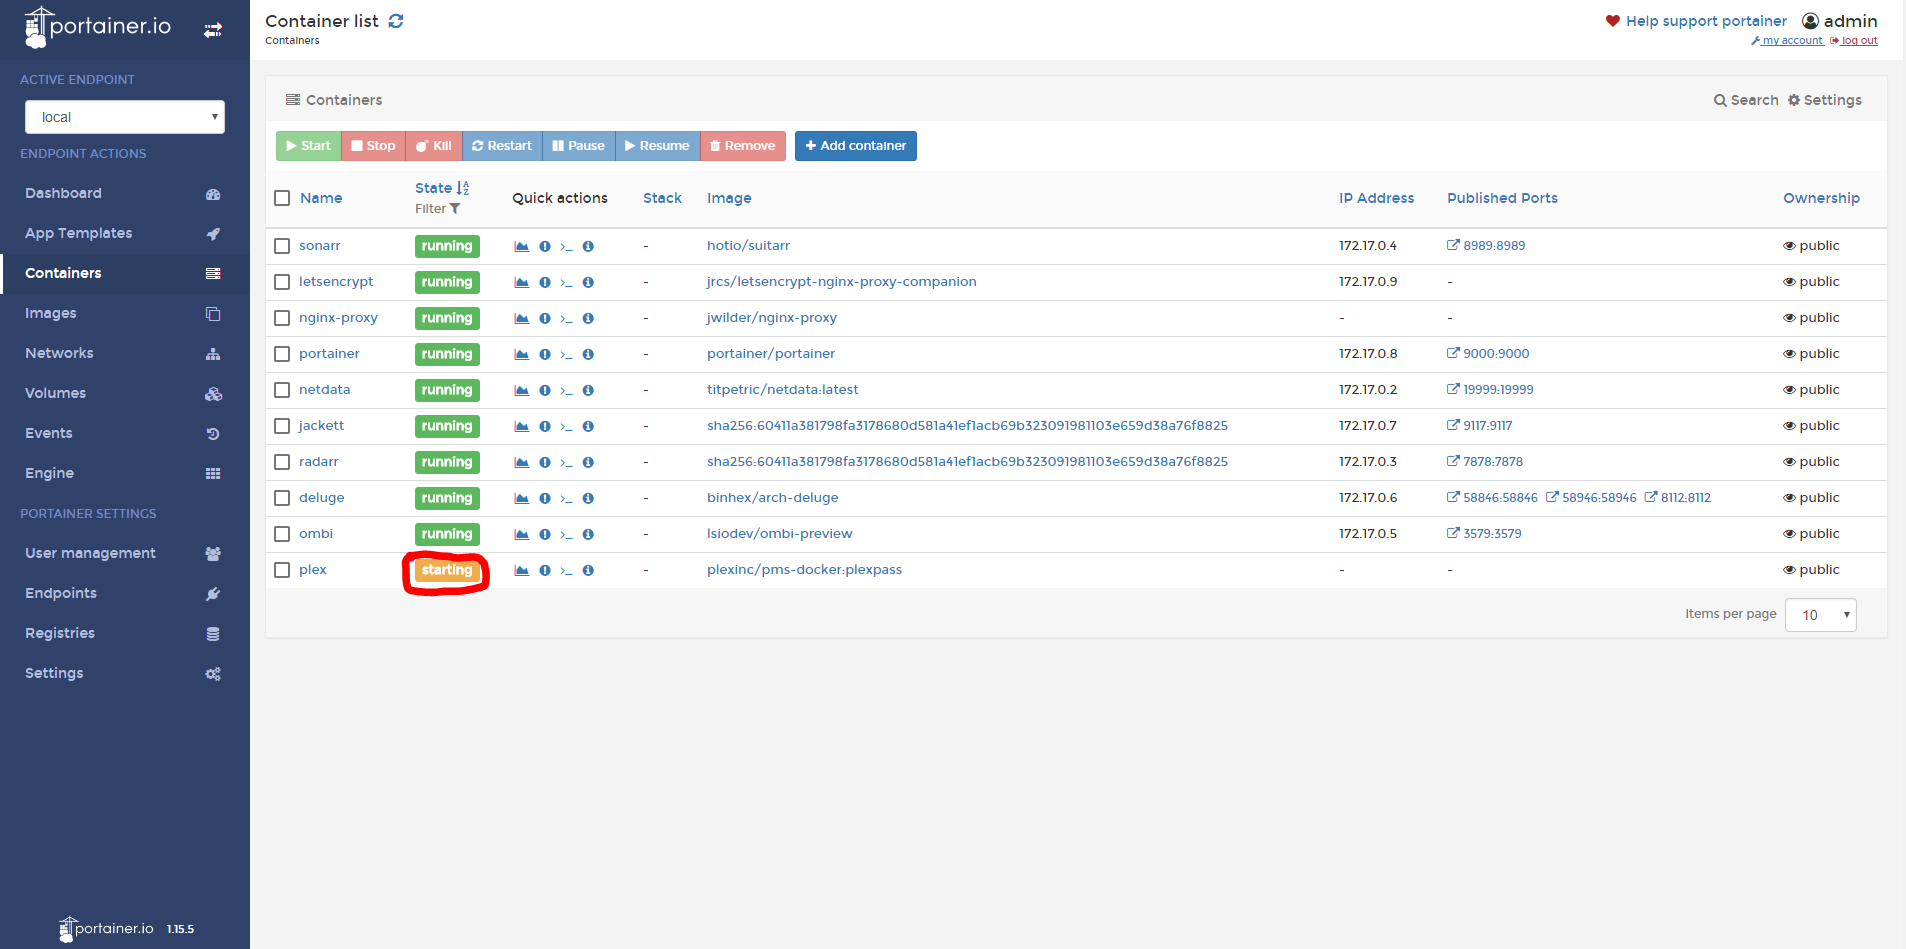
Task: Open stats chart icon for ombi
Action: tap(521, 534)
